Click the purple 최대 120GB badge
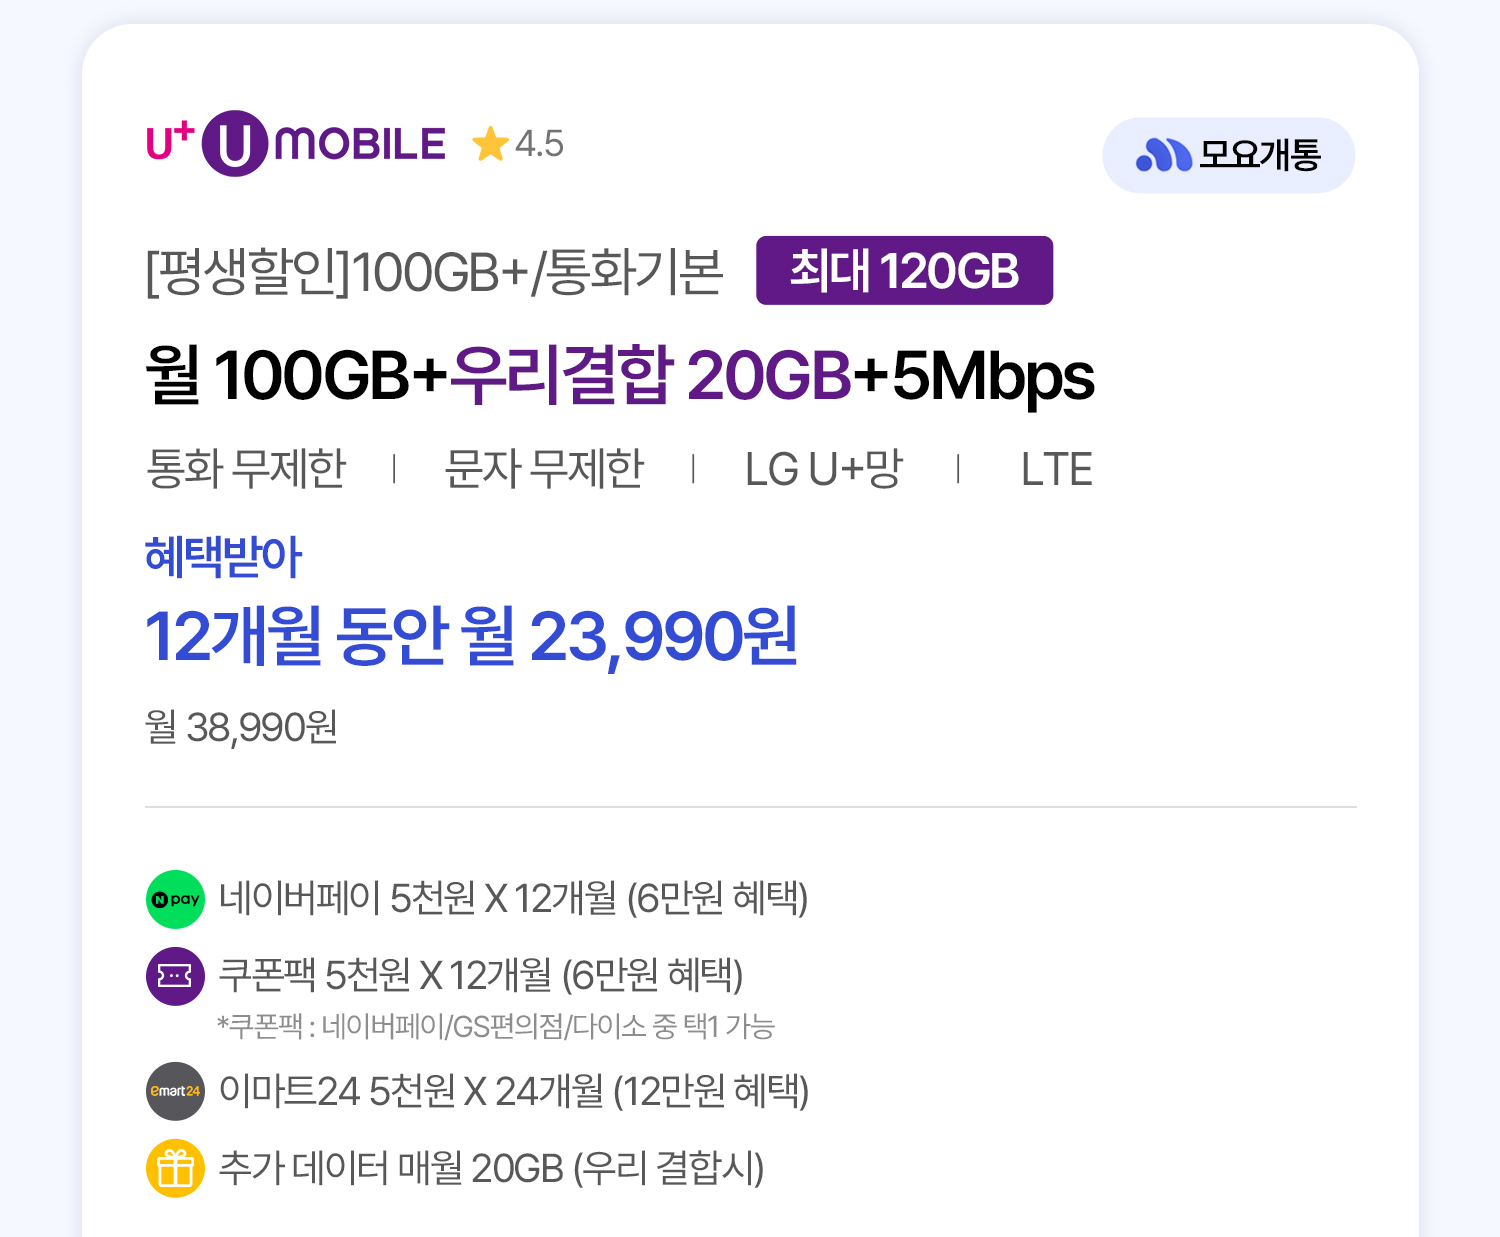The height and width of the screenshot is (1237, 1500). coord(904,270)
